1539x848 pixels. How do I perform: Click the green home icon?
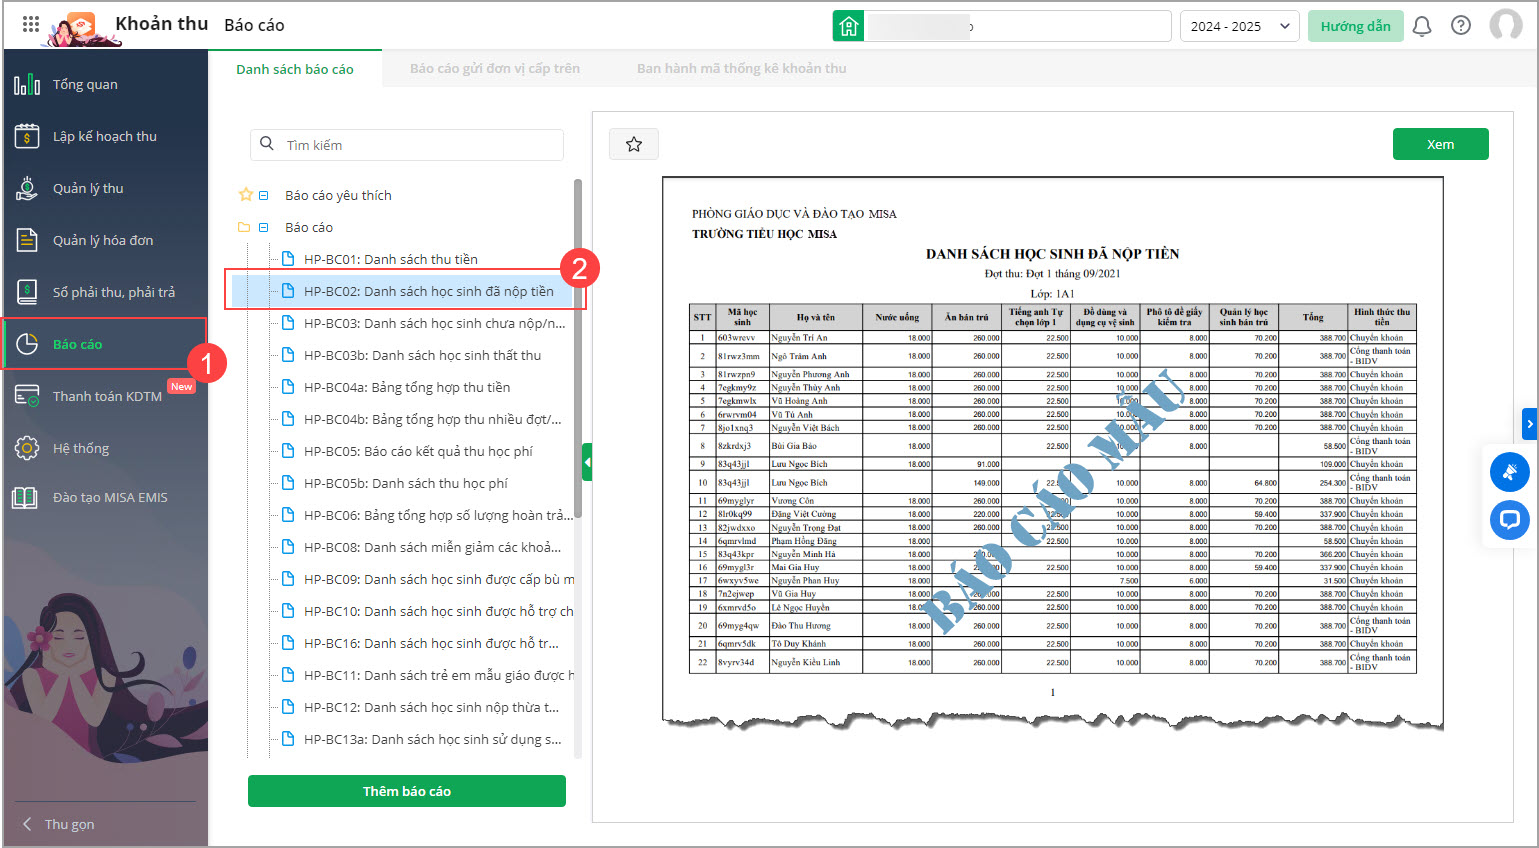tap(848, 26)
